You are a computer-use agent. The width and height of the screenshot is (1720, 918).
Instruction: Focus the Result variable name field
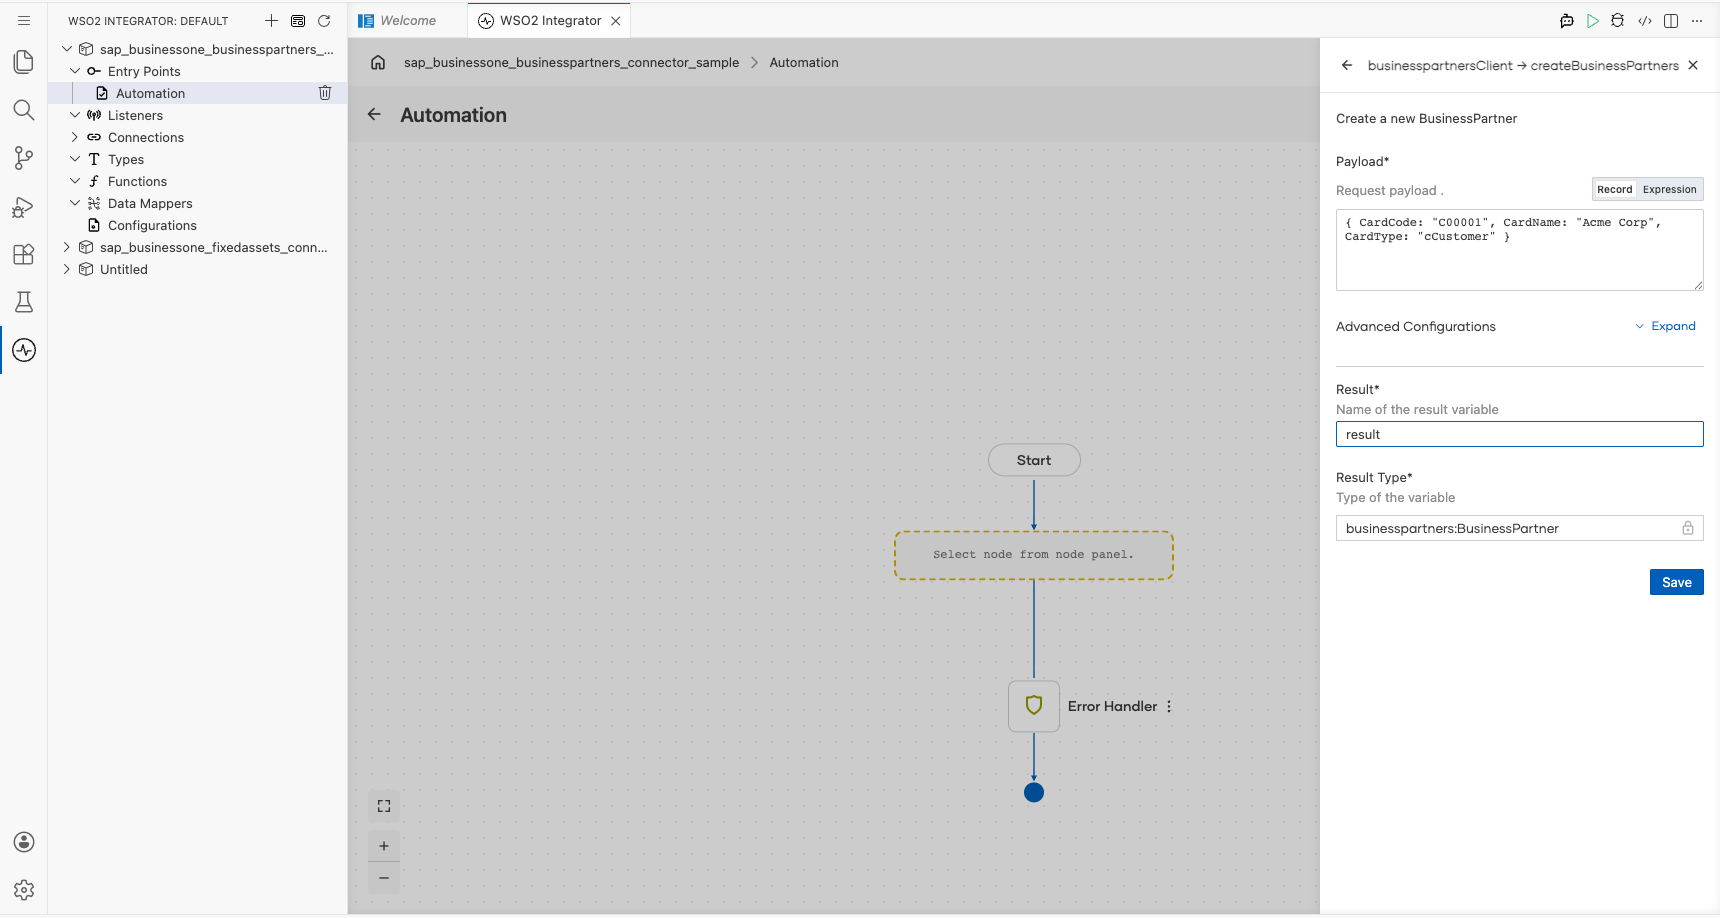(1519, 434)
